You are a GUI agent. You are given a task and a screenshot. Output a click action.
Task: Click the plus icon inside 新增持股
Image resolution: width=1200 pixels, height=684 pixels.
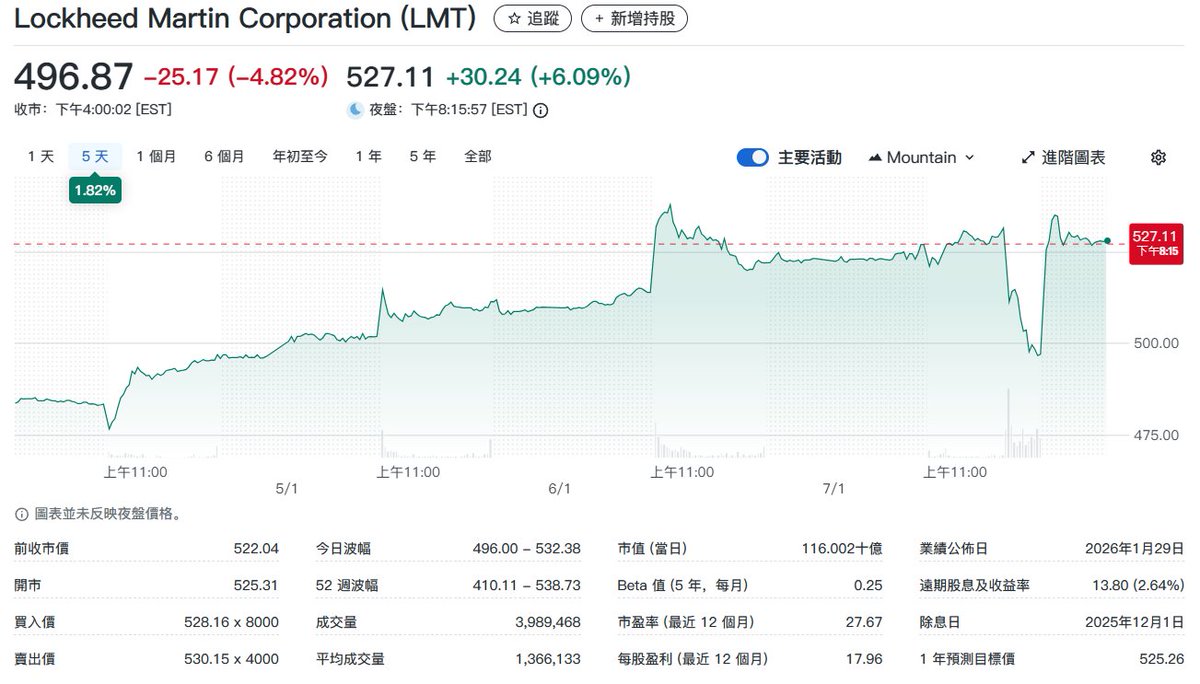tap(599, 18)
